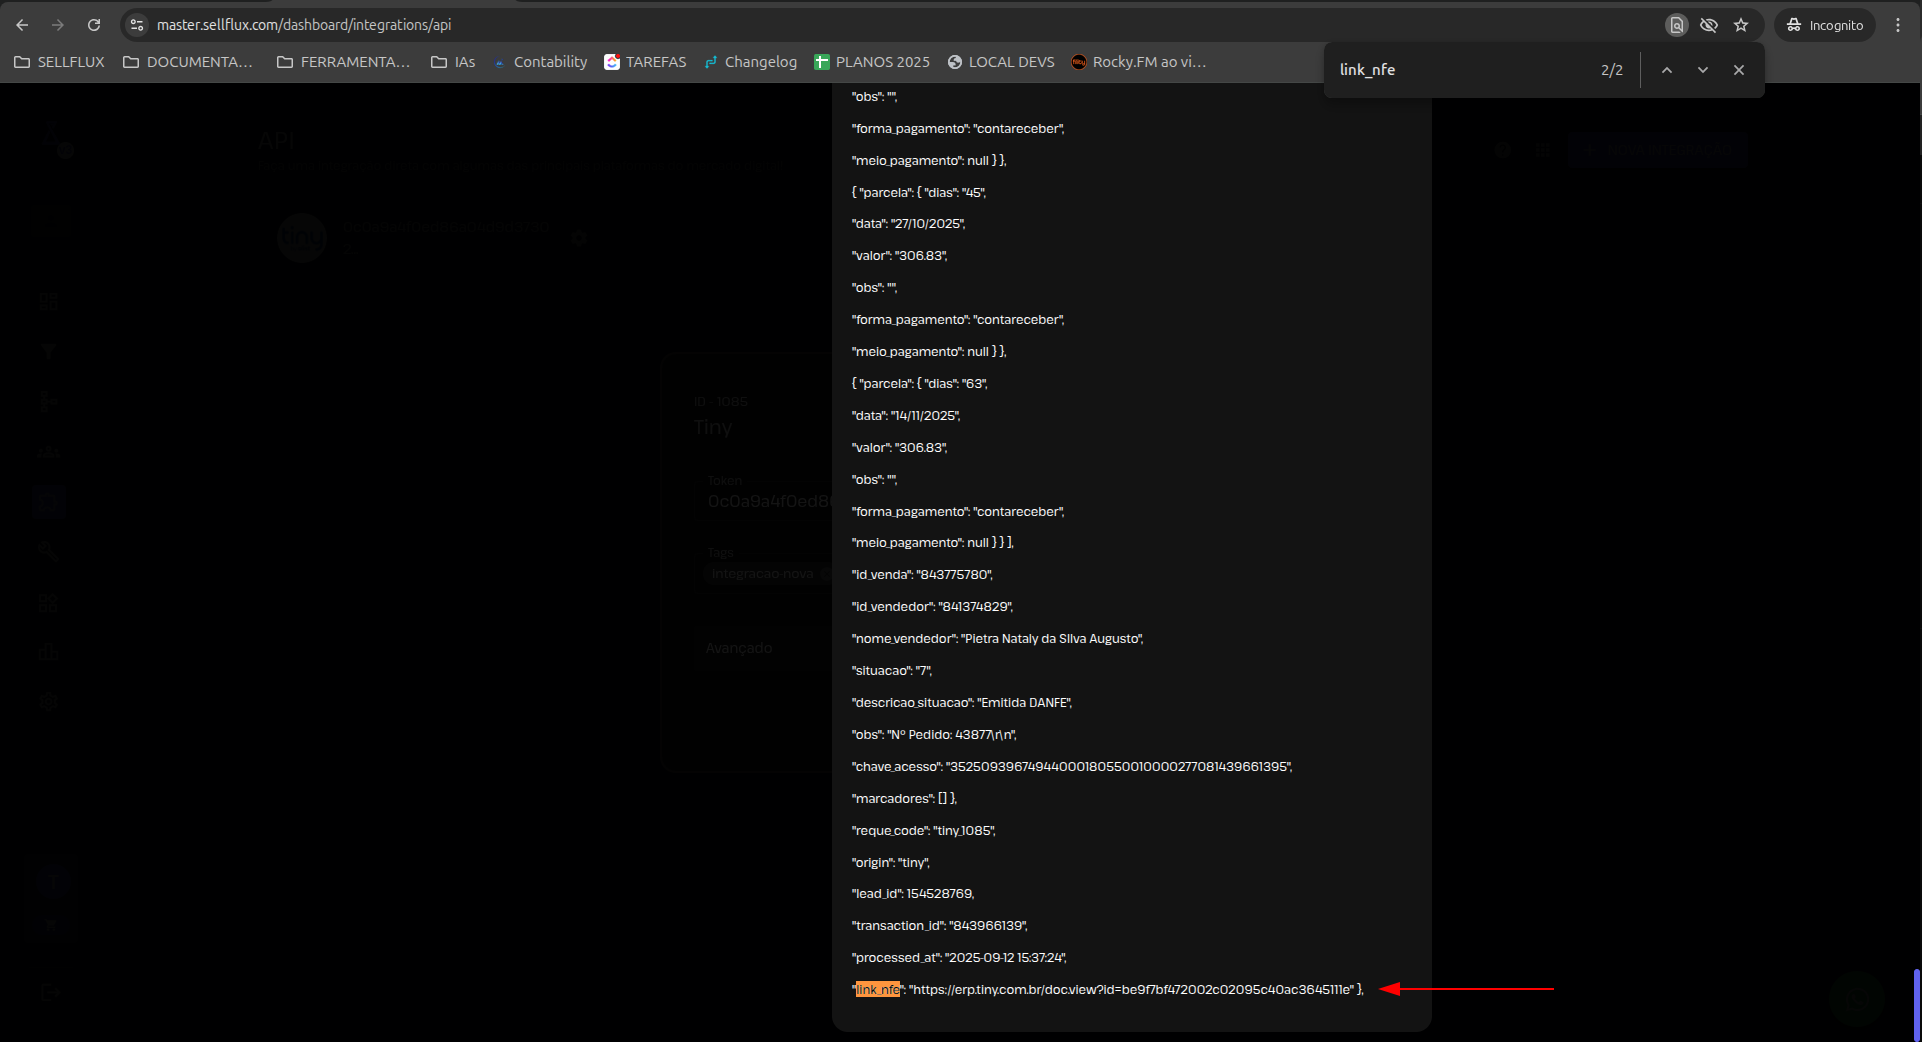Click the "origin": "tiny" line
The image size is (1922, 1042).
pyautogui.click(x=890, y=863)
